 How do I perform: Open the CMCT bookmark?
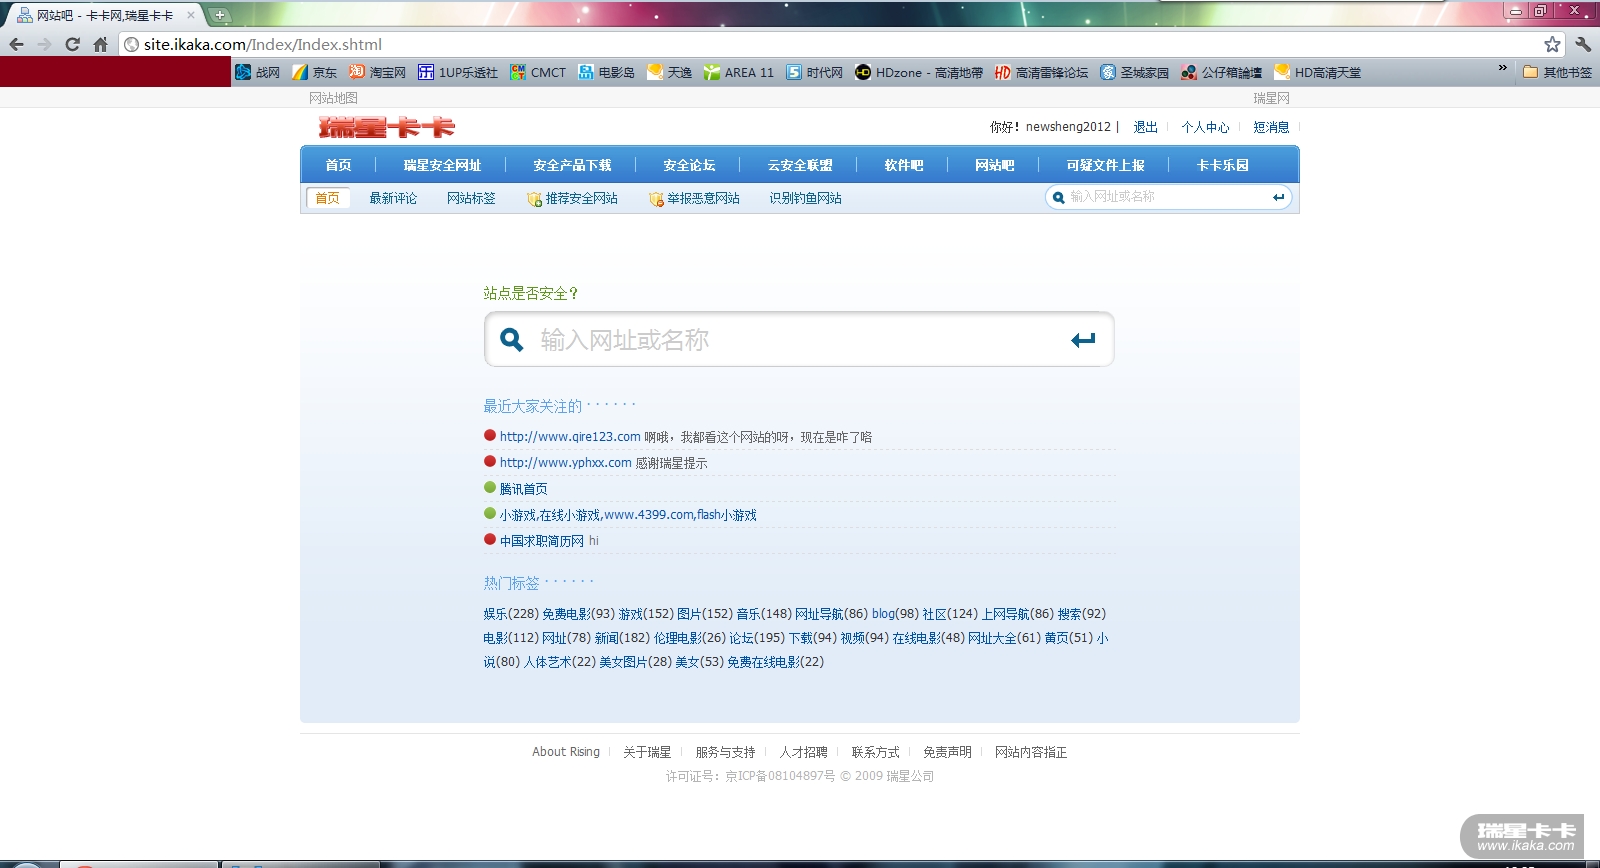click(538, 72)
